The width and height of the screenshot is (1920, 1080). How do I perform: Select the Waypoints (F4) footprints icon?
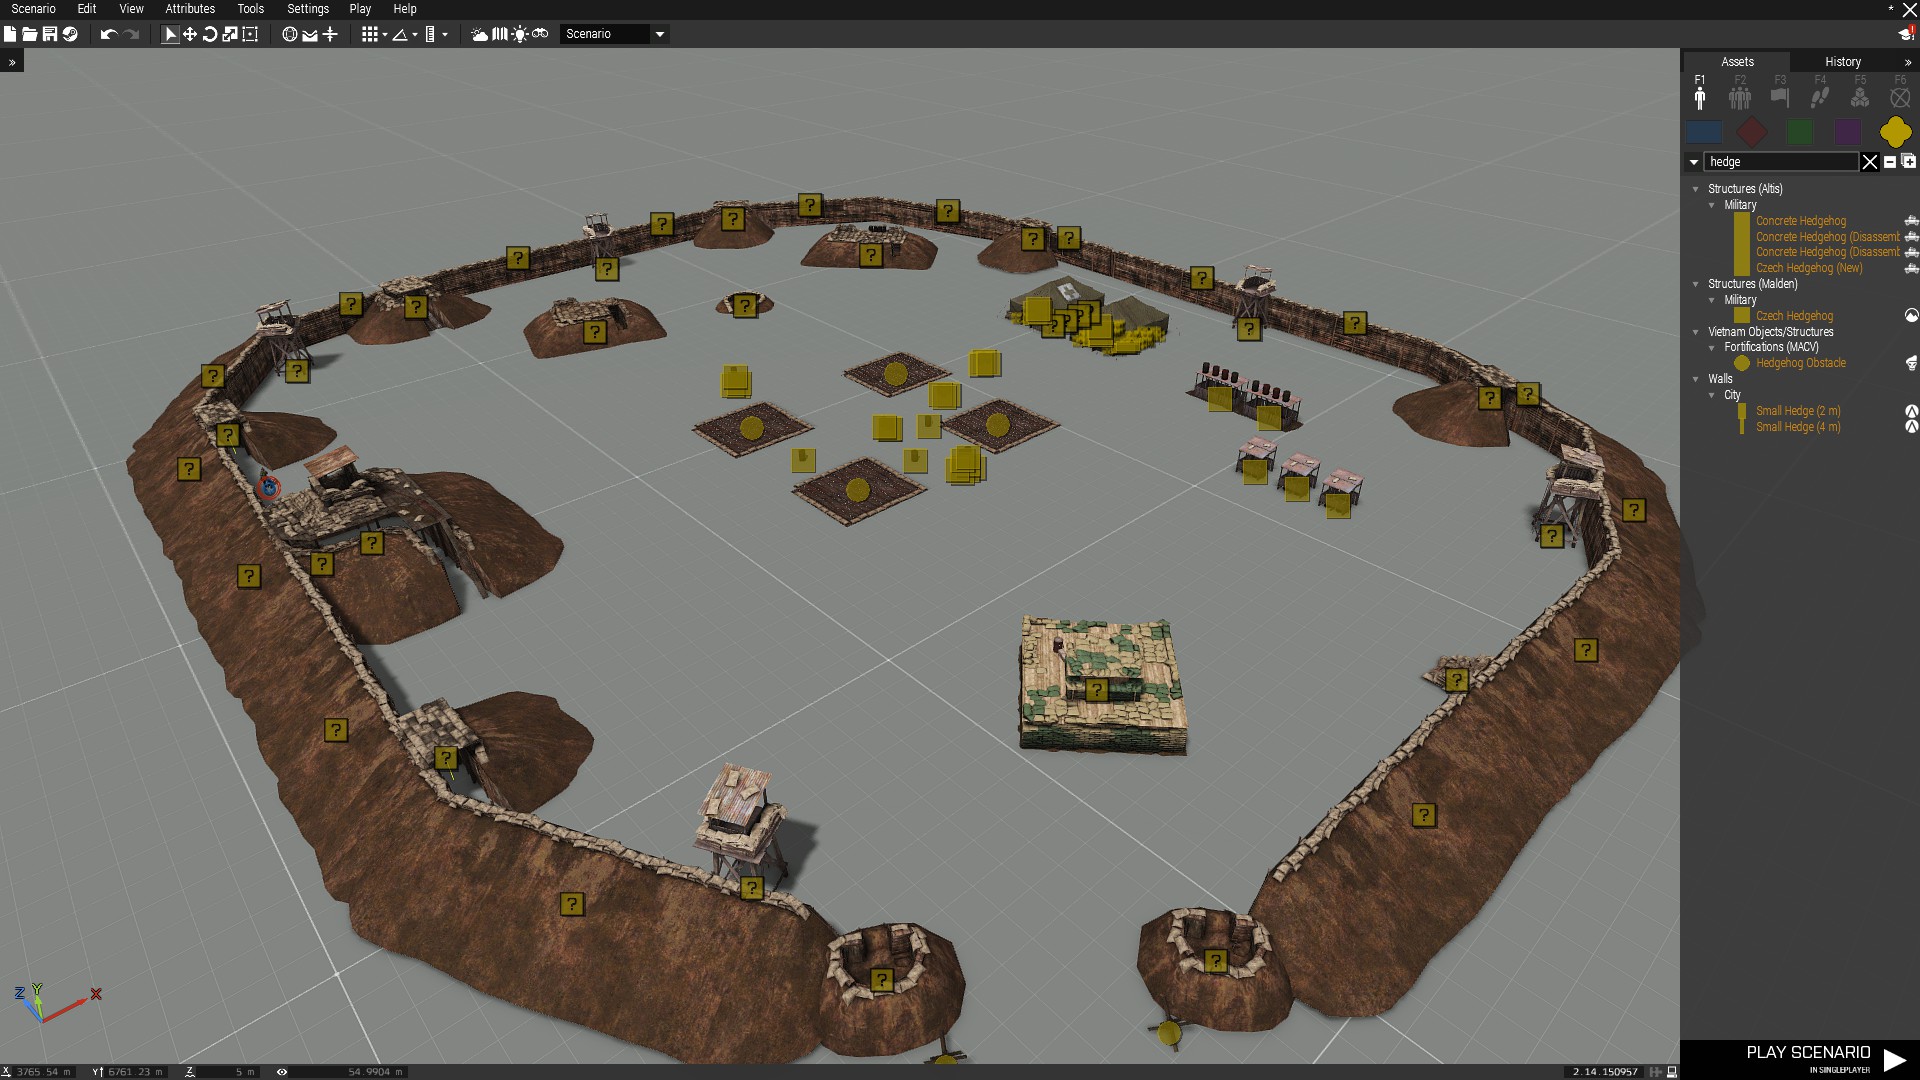tap(1820, 97)
